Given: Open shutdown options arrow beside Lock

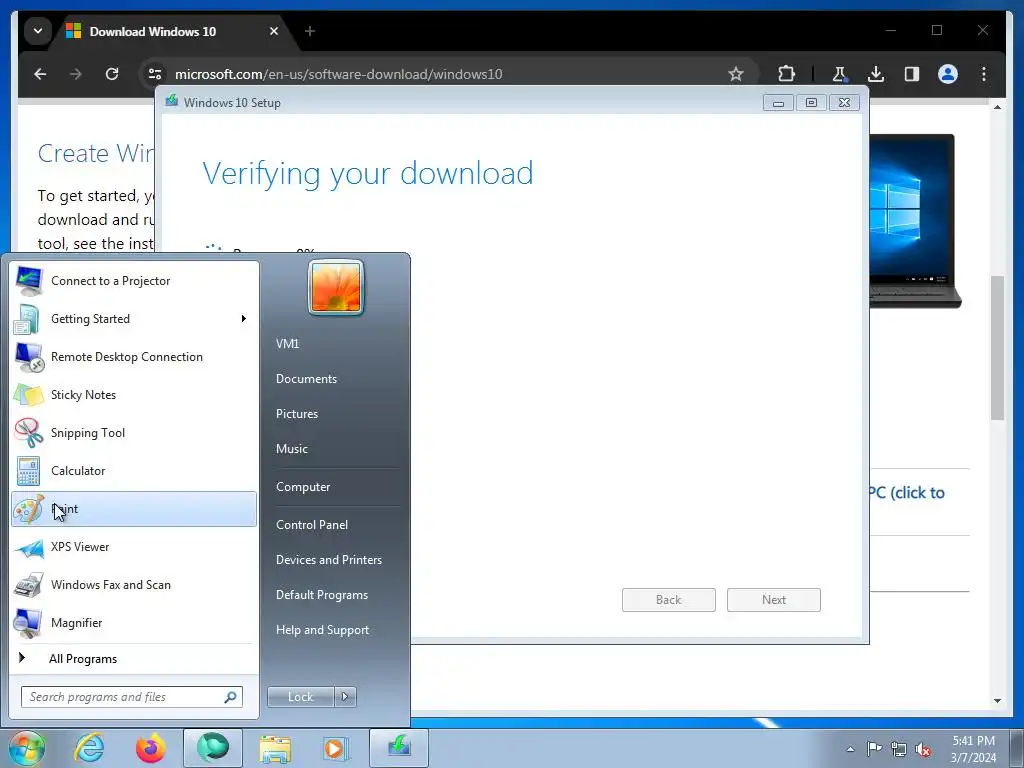Looking at the screenshot, I should click(x=345, y=697).
